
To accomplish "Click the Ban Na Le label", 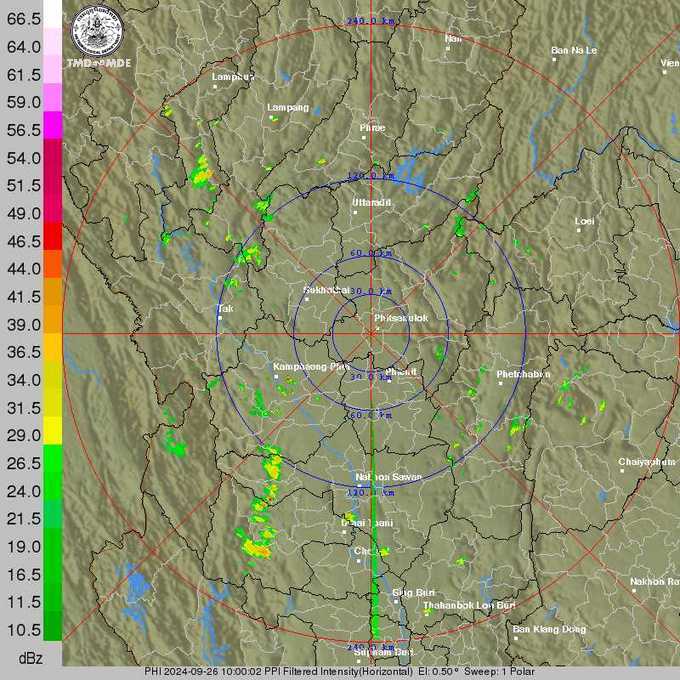I will tap(574, 50).
